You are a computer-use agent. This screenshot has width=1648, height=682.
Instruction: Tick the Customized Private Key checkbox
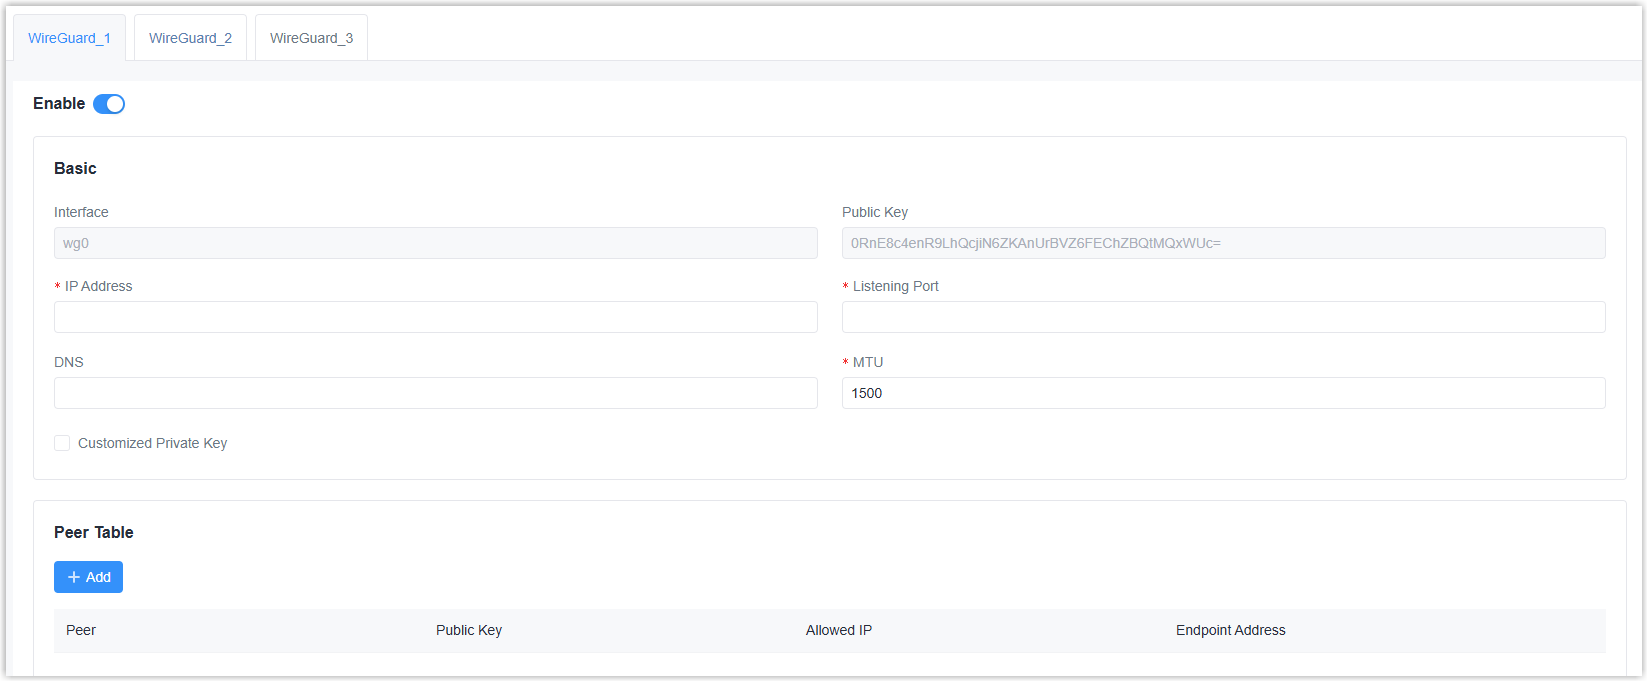62,443
